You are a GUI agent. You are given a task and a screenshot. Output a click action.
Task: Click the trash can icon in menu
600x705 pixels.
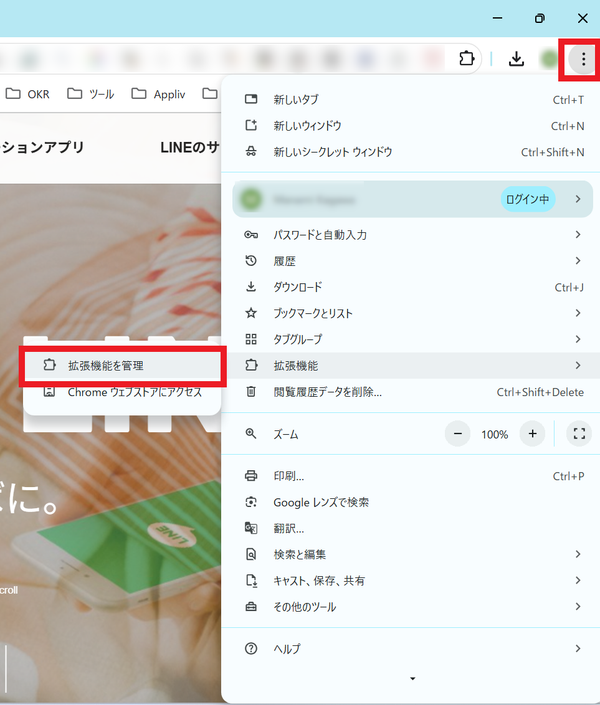[251, 392]
